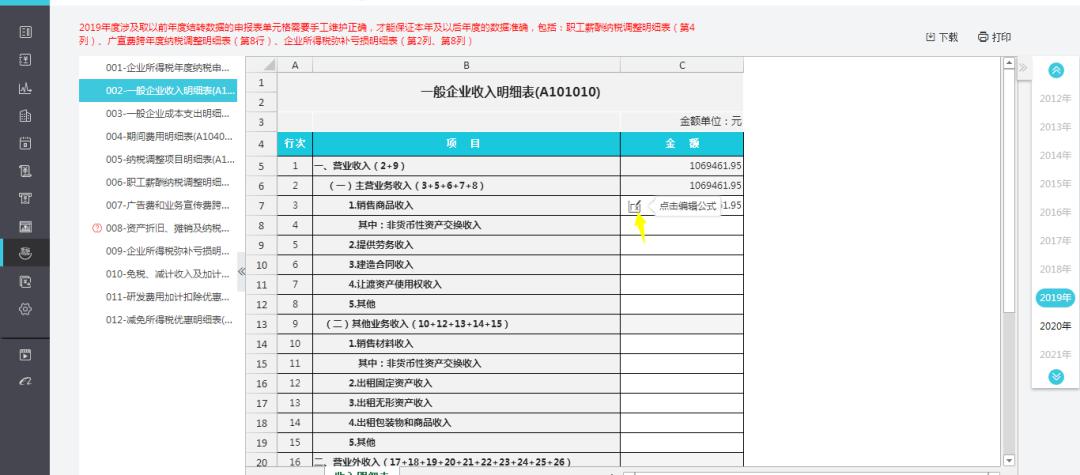1080x475 pixels.
Task: Click empty amount cell for 3.建造合同收入
Action: tap(682, 264)
